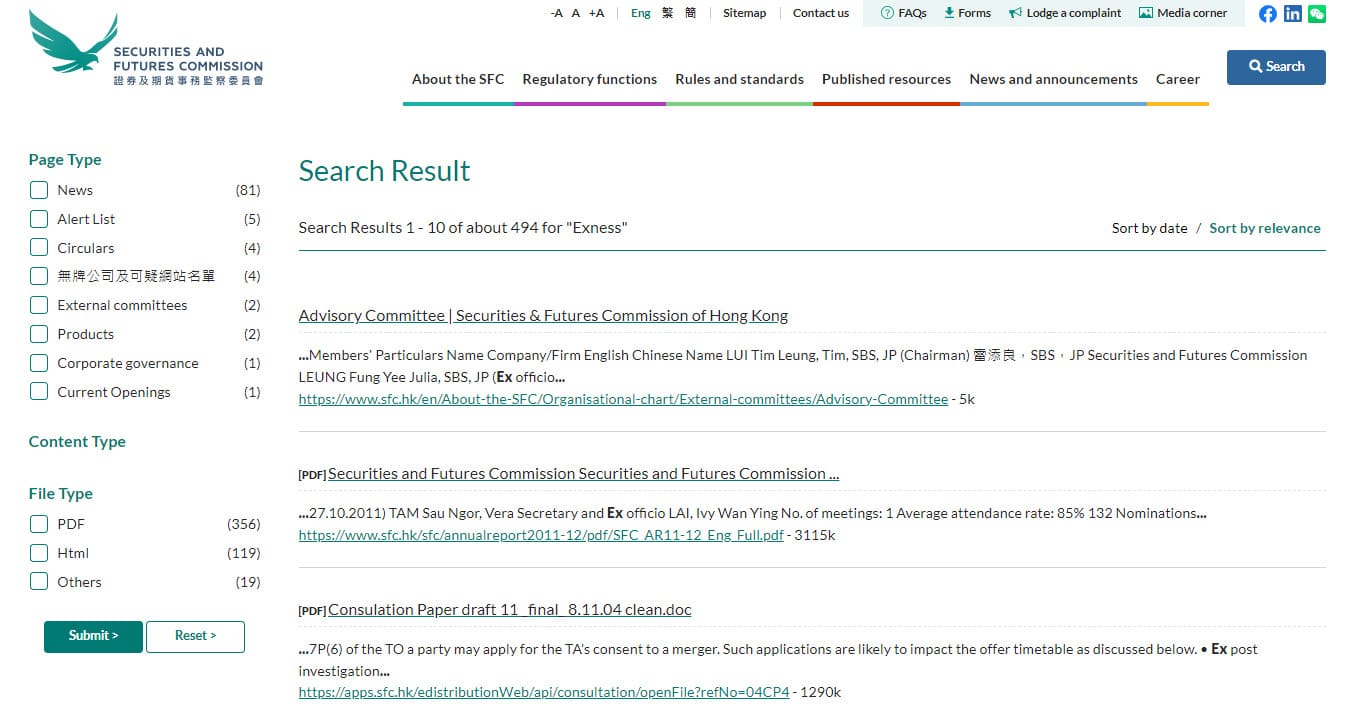Tick the Current Openings checkbox
This screenshot has height=710, width=1358.
pyautogui.click(x=39, y=392)
